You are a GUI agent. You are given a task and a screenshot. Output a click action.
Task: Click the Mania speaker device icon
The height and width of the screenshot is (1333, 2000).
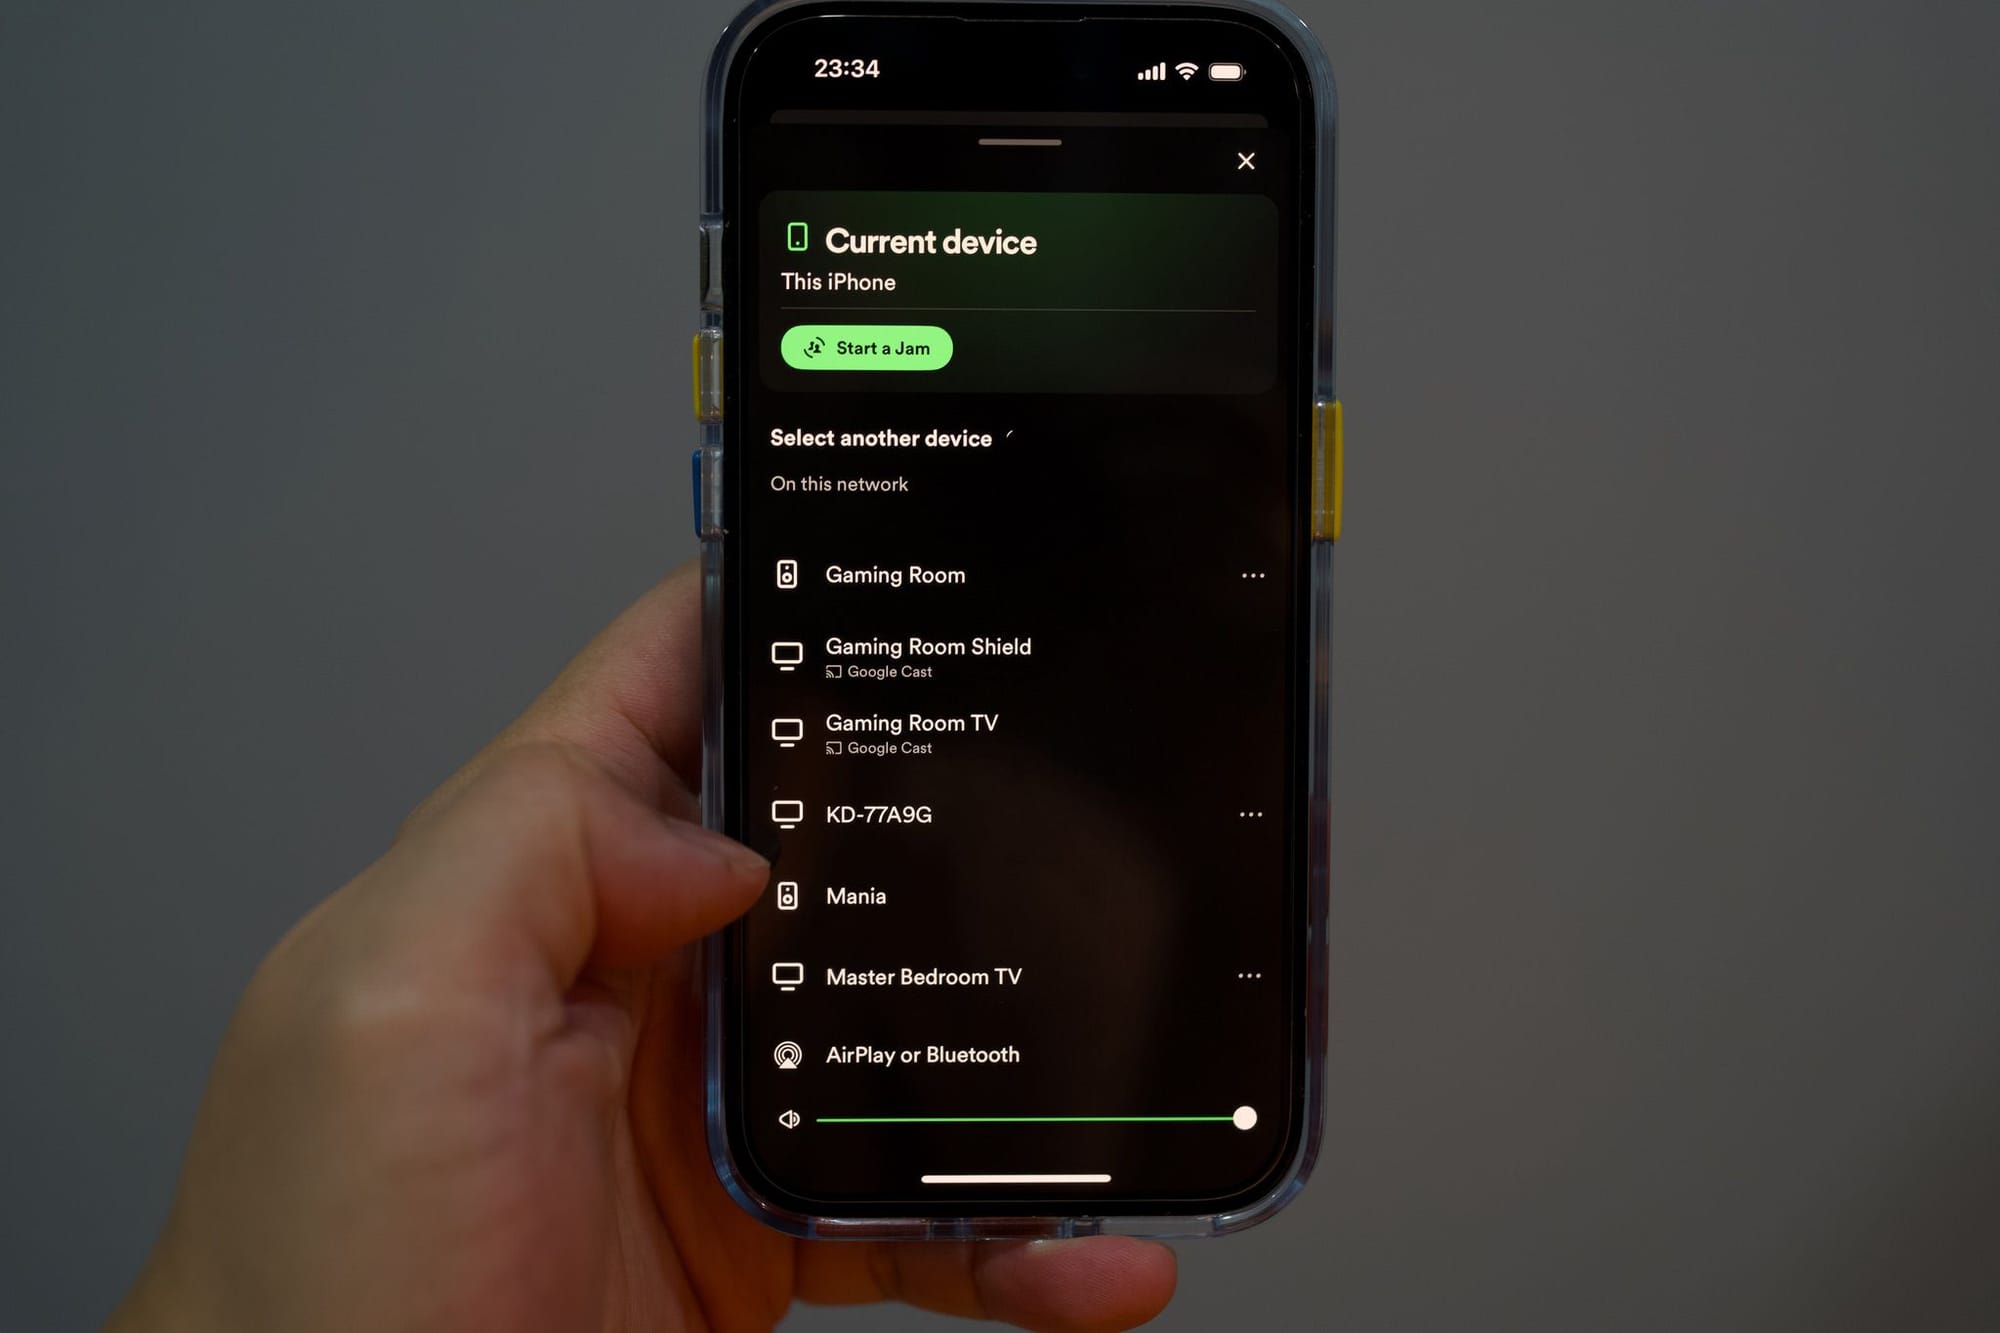tap(788, 894)
